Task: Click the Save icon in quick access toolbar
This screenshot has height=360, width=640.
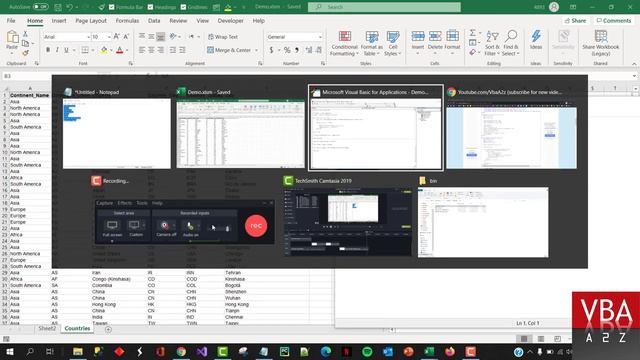Action: click(x=58, y=7)
